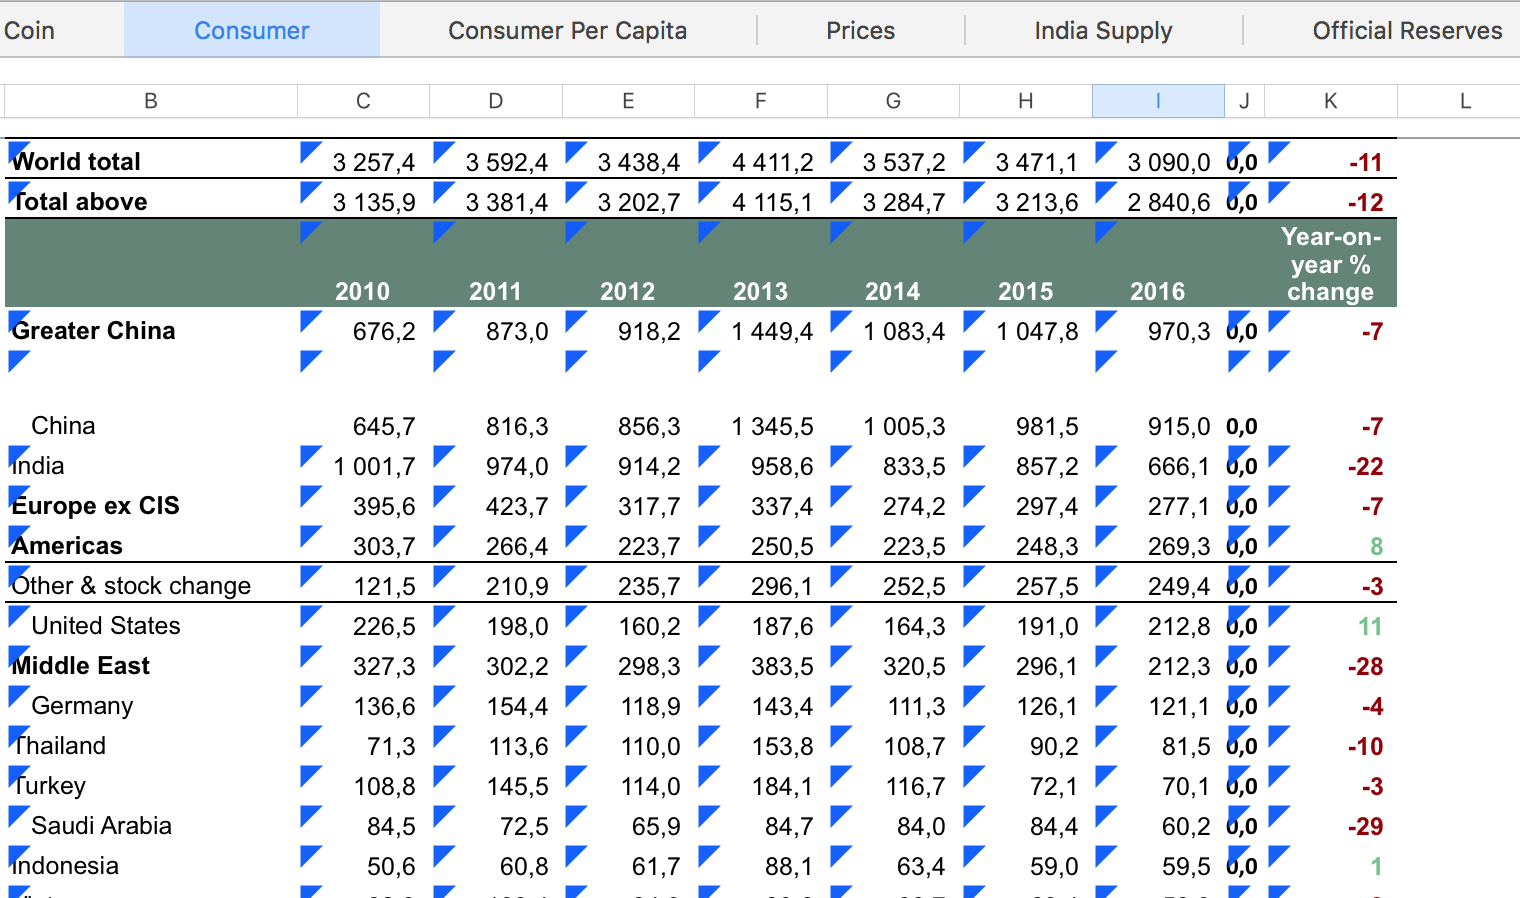Image resolution: width=1520 pixels, height=898 pixels.
Task: Select Greater China 2013 value 1 449,4
Action: point(772,331)
